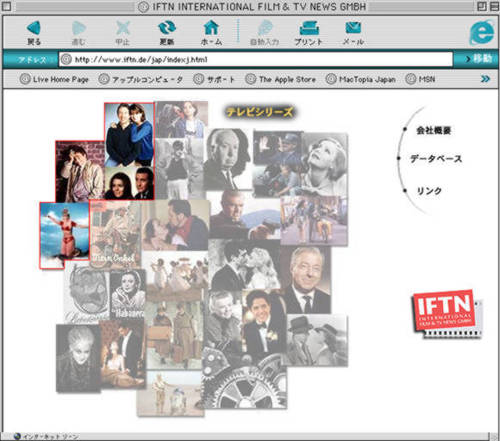The width and height of the screenshot is (500, 441).
Task: Click the アドレス address bar label tab
Action: [x=31, y=59]
